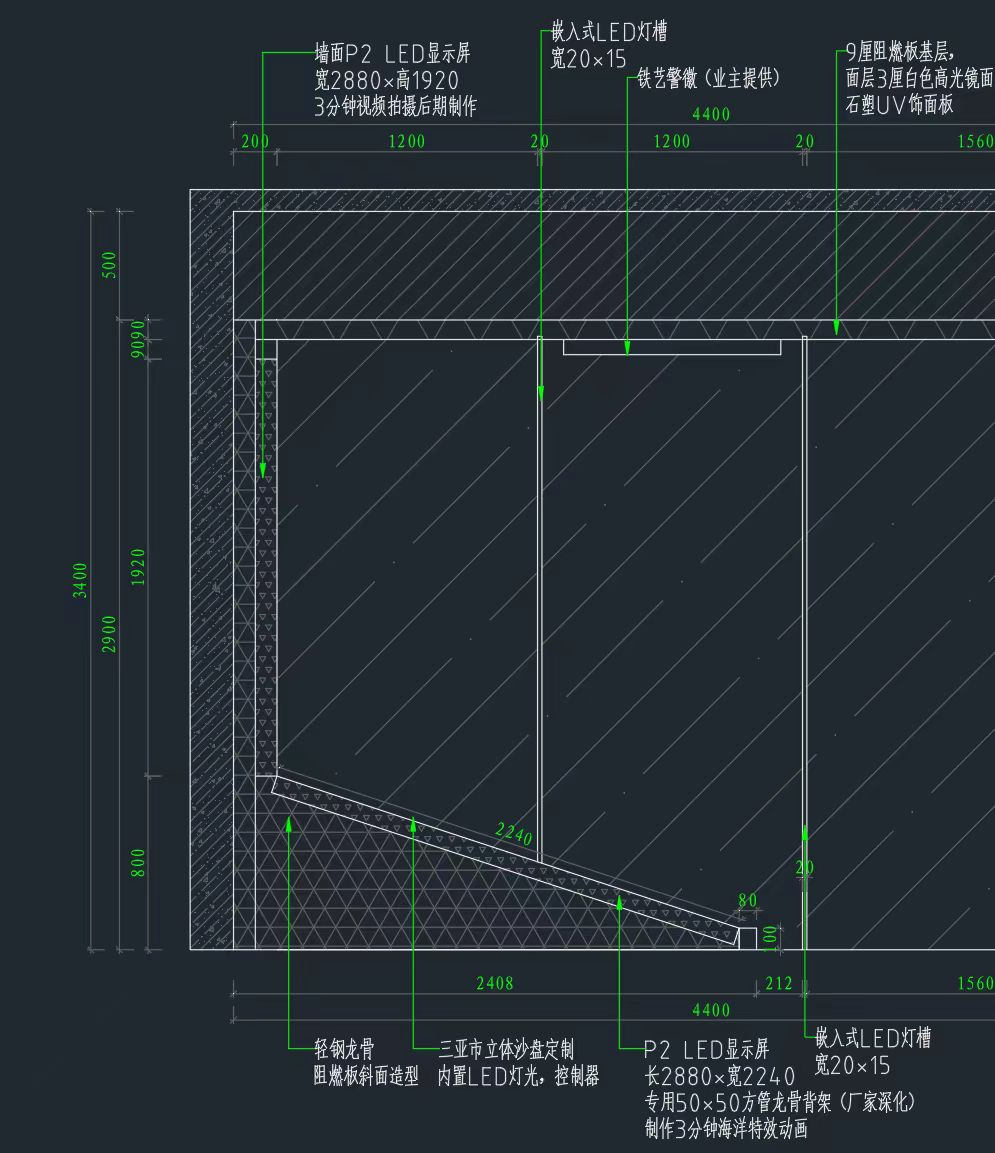Screen dimensions: 995x1153
Task: Select the 3分钟视频拍摄后期制作 text line
Action: pos(395,107)
